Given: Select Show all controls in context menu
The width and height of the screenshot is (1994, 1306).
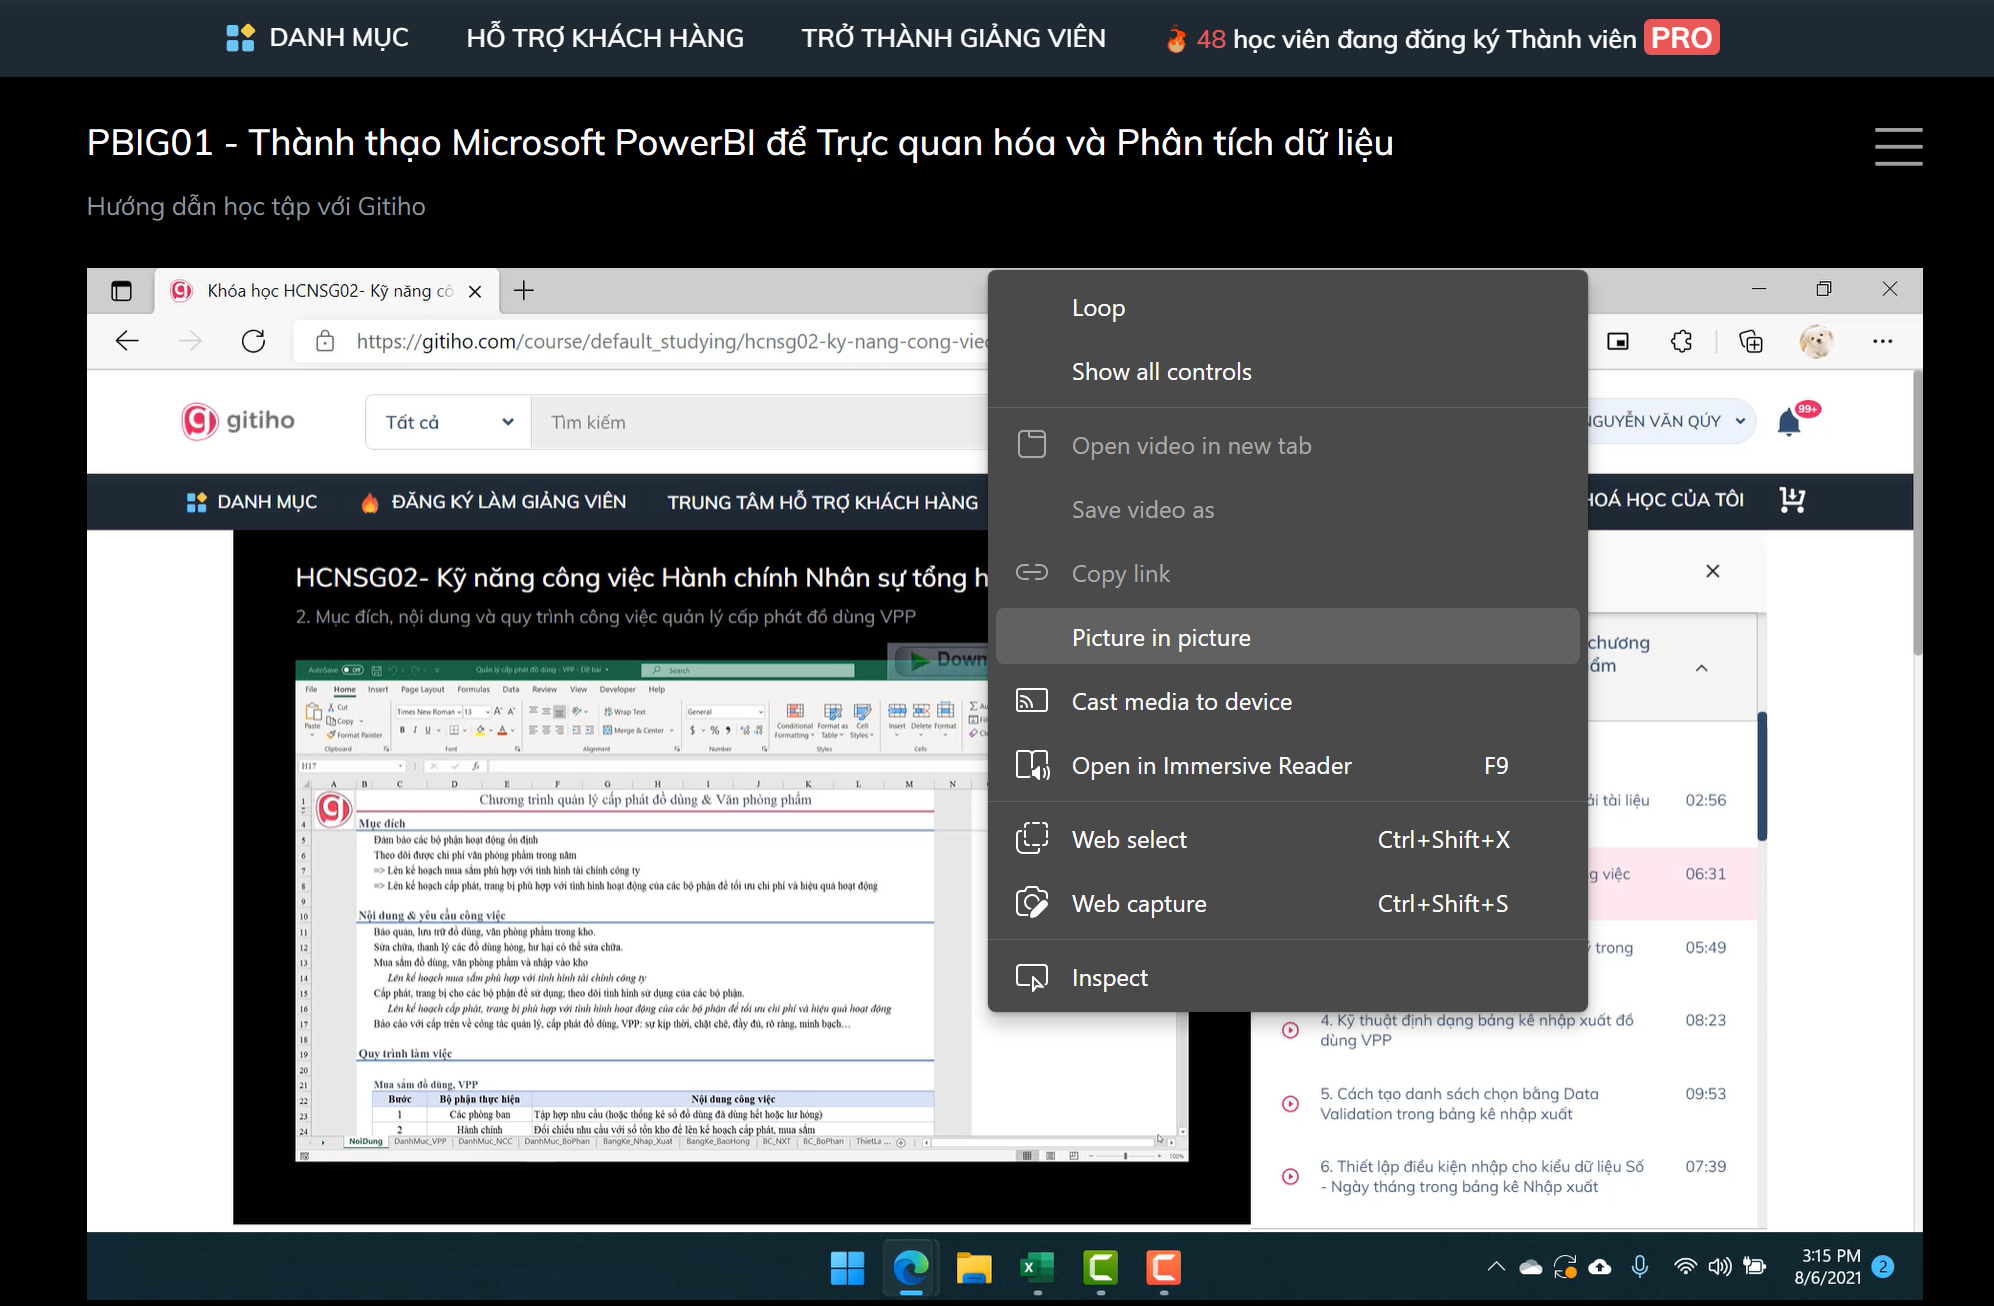Looking at the screenshot, I should click(x=1288, y=372).
